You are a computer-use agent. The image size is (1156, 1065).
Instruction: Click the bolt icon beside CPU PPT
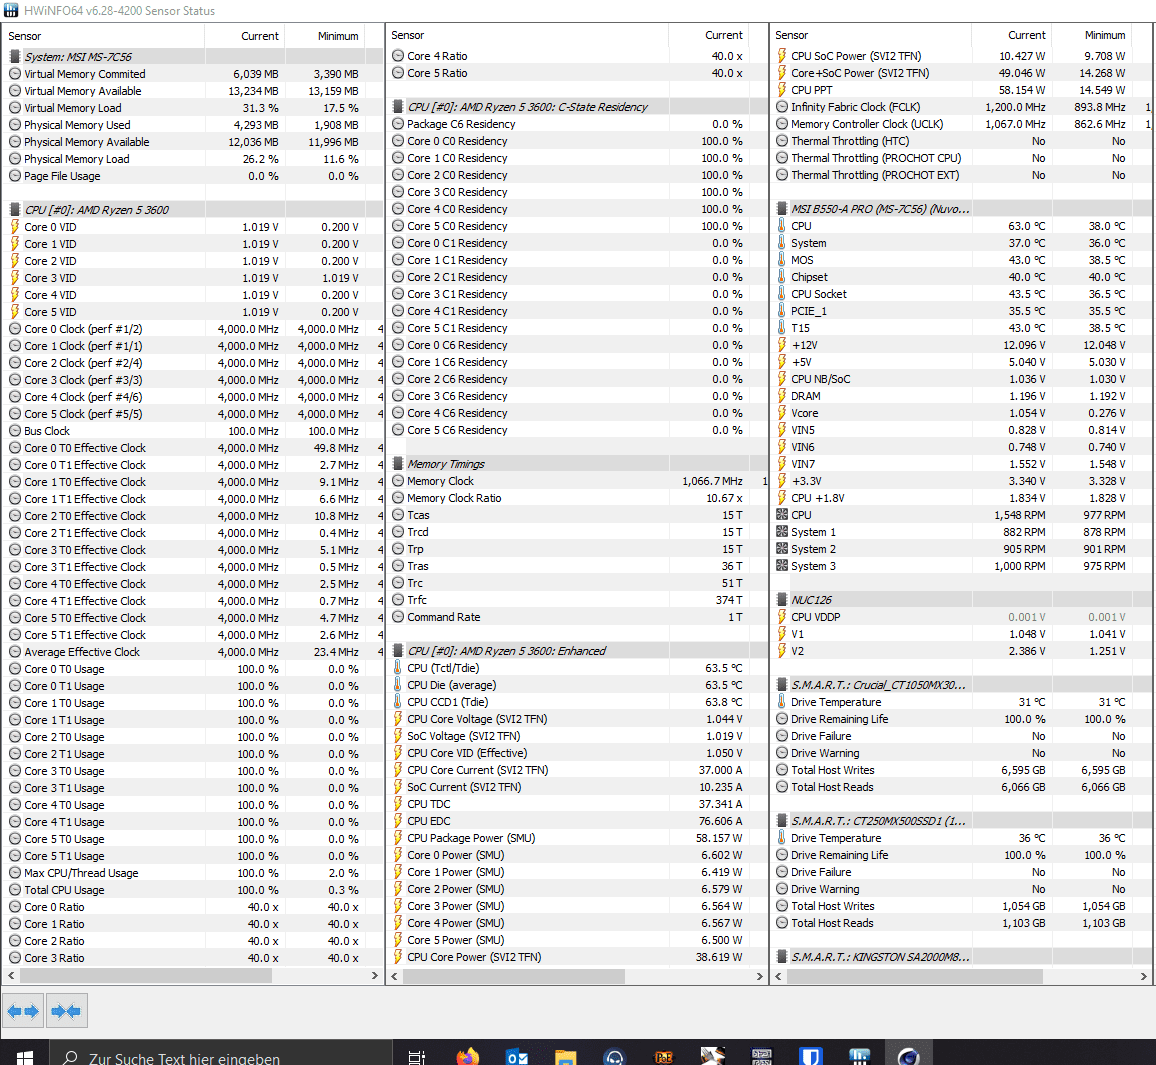point(782,90)
